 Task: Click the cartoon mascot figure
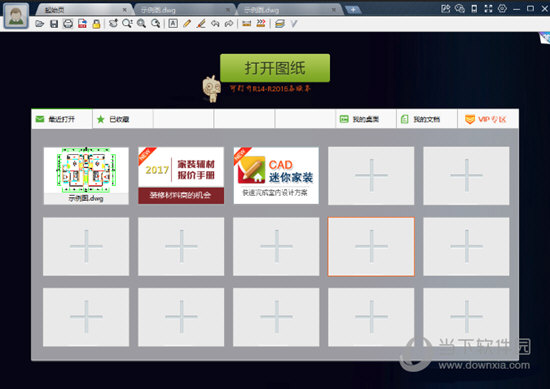[x=212, y=89]
